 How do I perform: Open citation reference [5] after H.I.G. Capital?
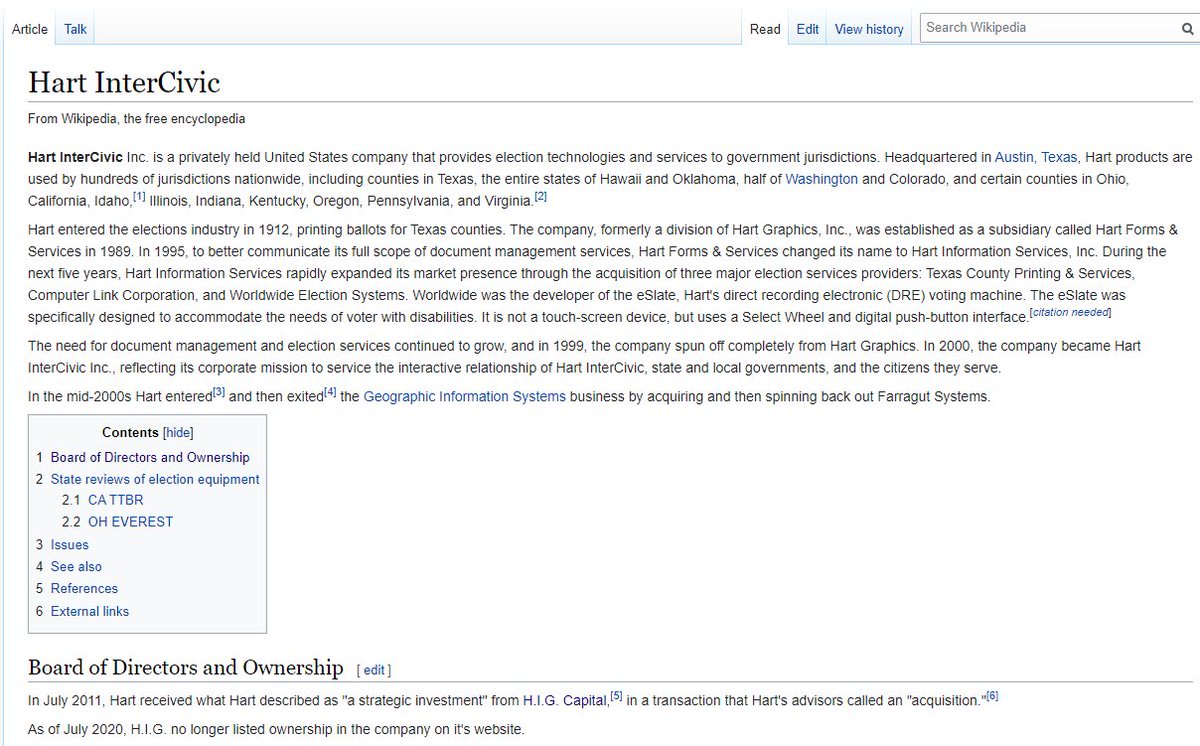pyautogui.click(x=617, y=696)
